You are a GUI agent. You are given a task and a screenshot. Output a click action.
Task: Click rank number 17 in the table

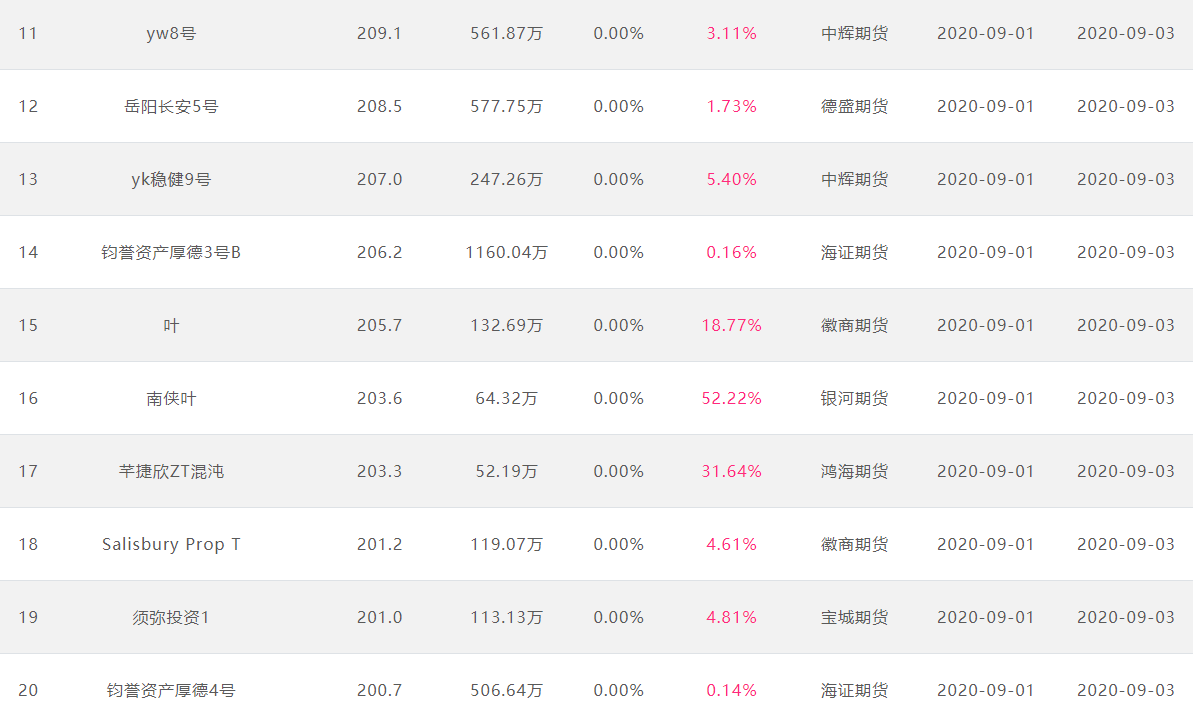tap(28, 472)
